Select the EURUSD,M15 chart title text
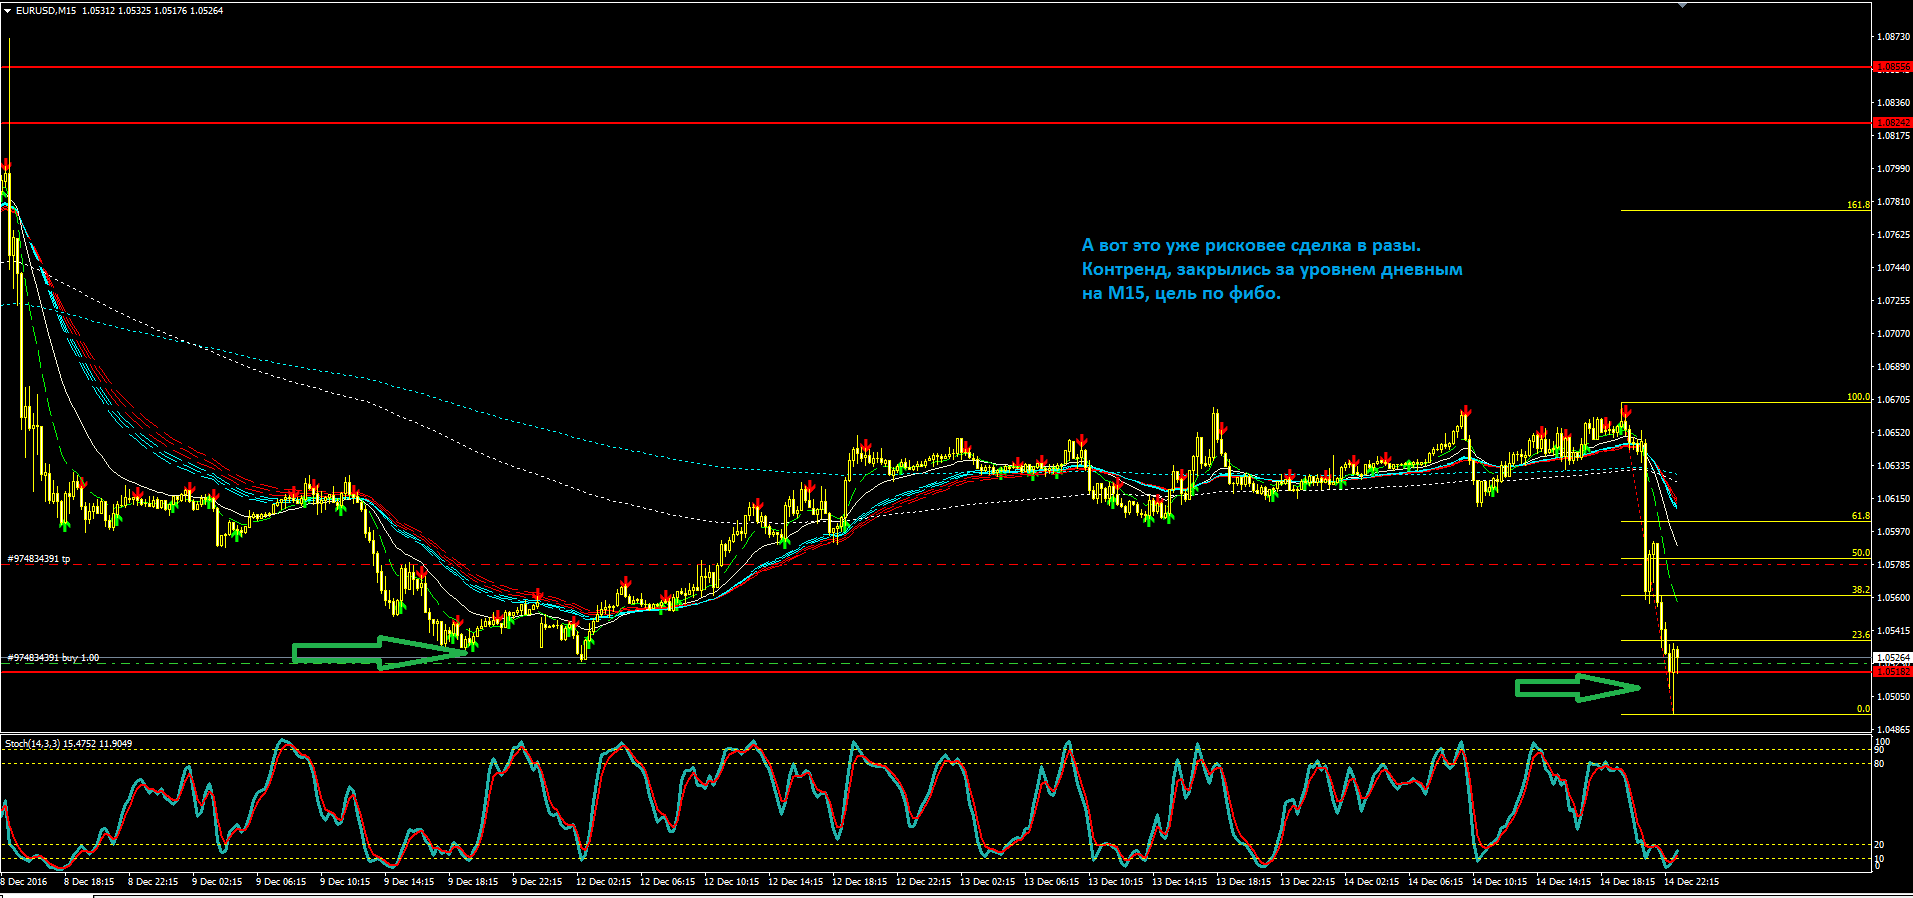The image size is (1913, 898). point(46,11)
